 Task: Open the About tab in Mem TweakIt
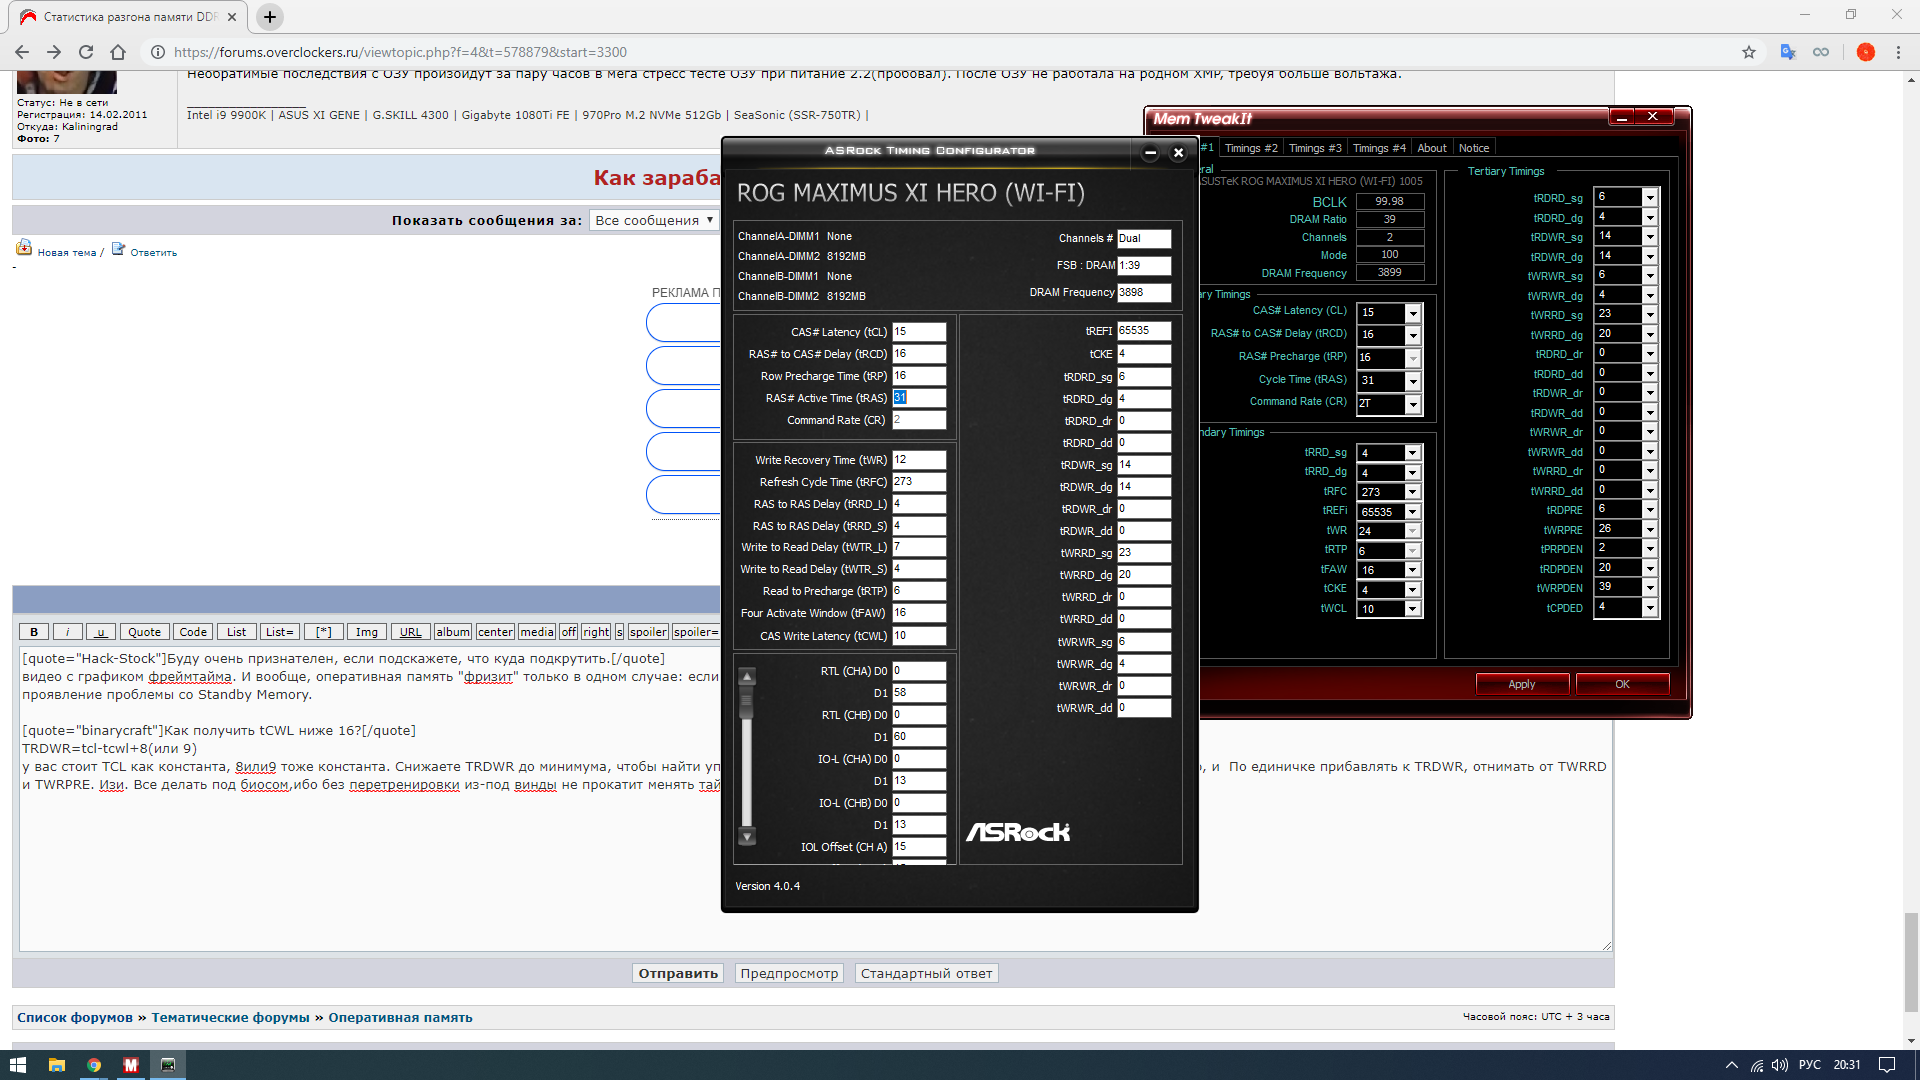point(1431,148)
